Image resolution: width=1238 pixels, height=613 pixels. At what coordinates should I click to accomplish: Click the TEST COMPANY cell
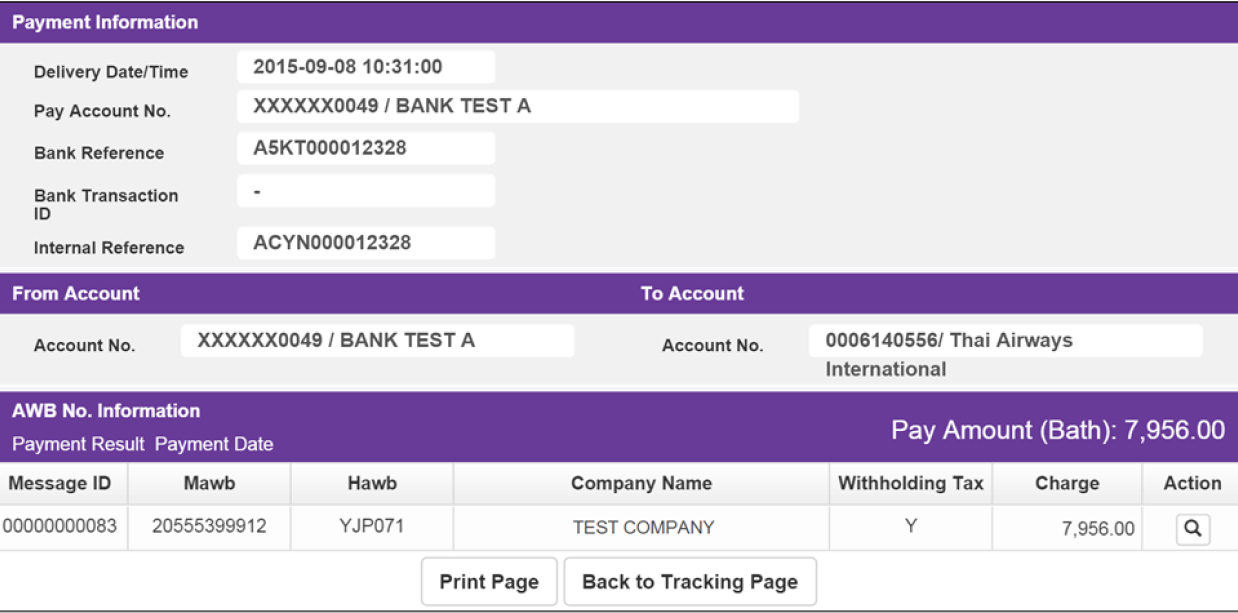coord(643,528)
